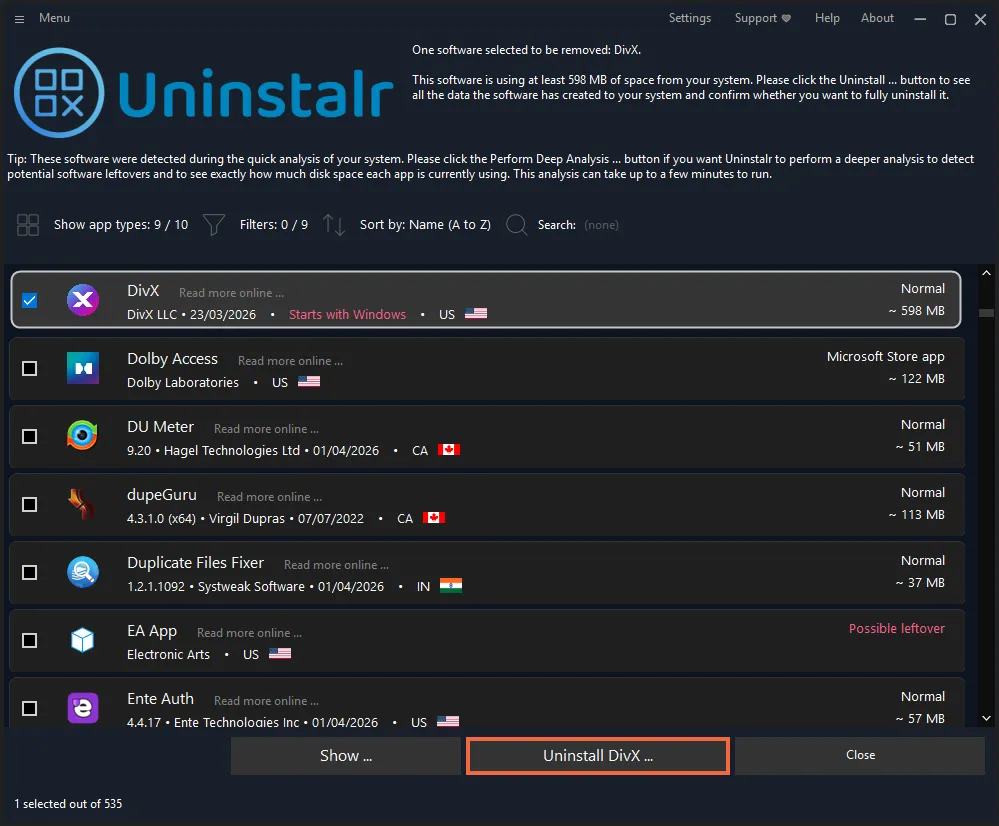Click the scrollbar down arrow
Screen dimensions: 999x826
coord(986,718)
